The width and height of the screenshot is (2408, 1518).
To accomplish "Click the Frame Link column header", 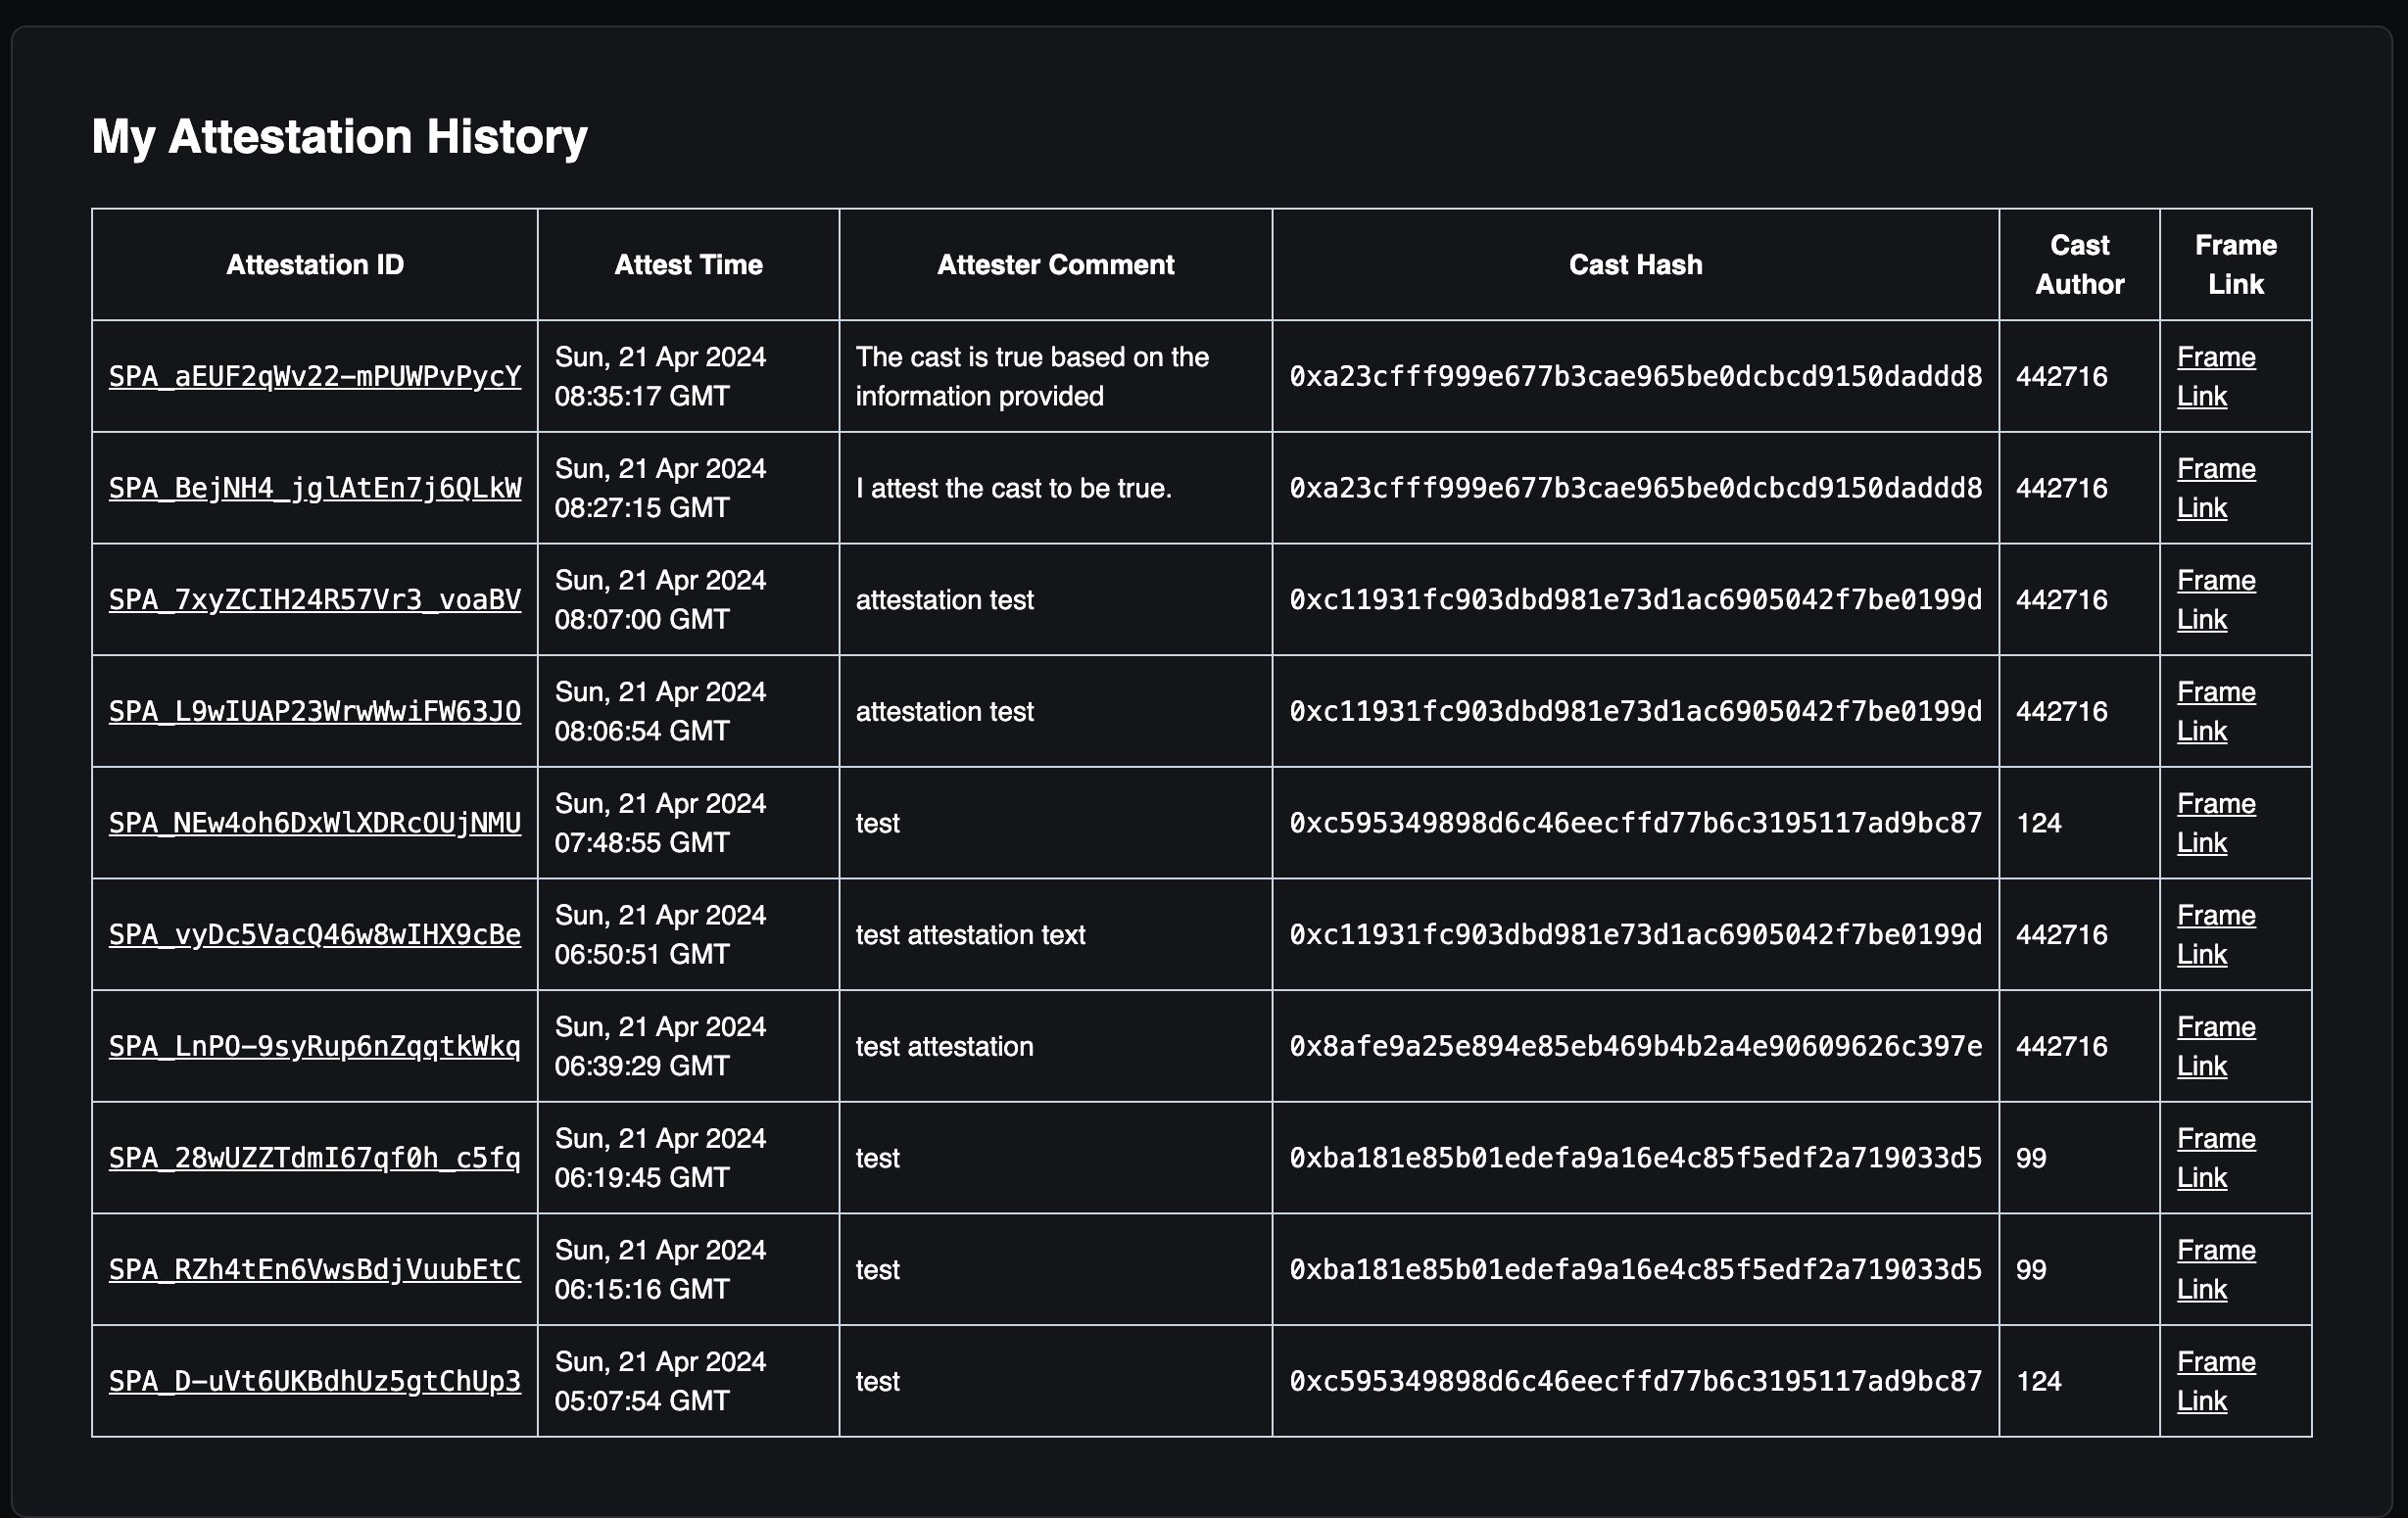I will point(2235,264).
